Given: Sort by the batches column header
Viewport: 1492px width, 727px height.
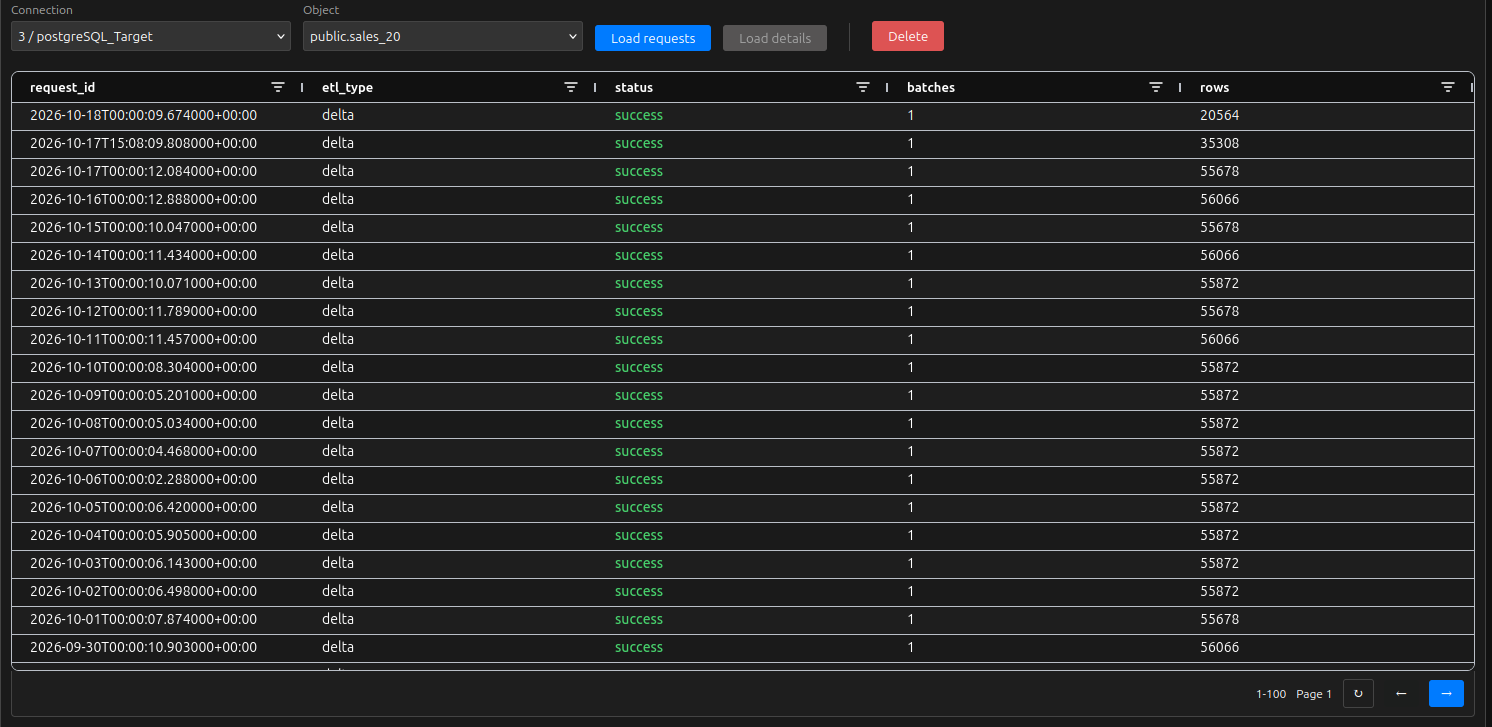Looking at the screenshot, I should point(931,87).
